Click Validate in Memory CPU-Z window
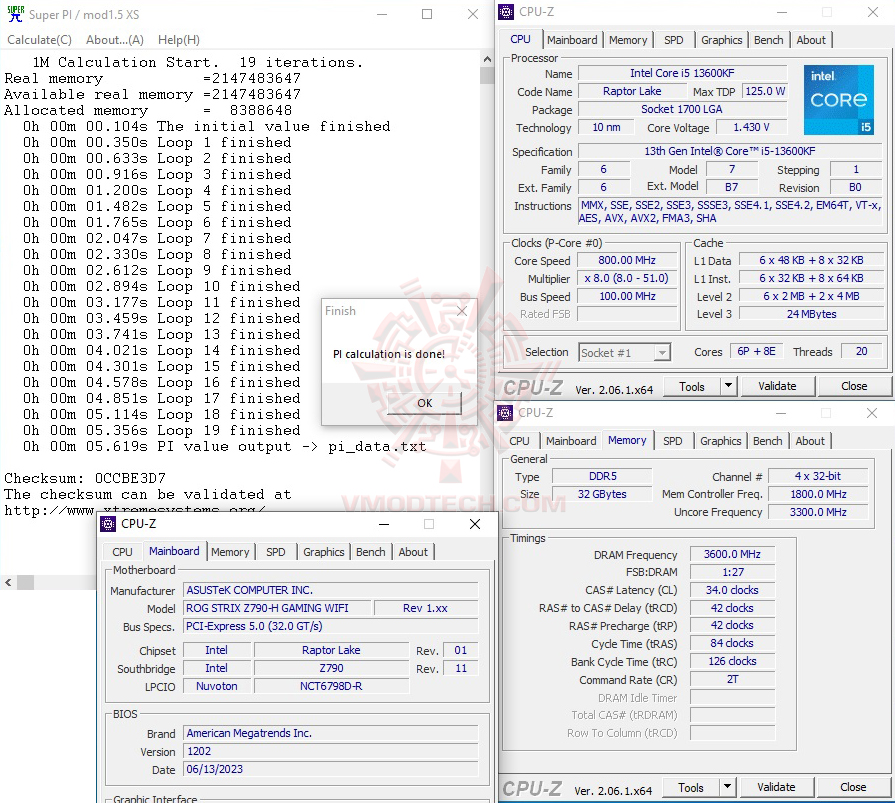The image size is (895, 803). point(776,788)
